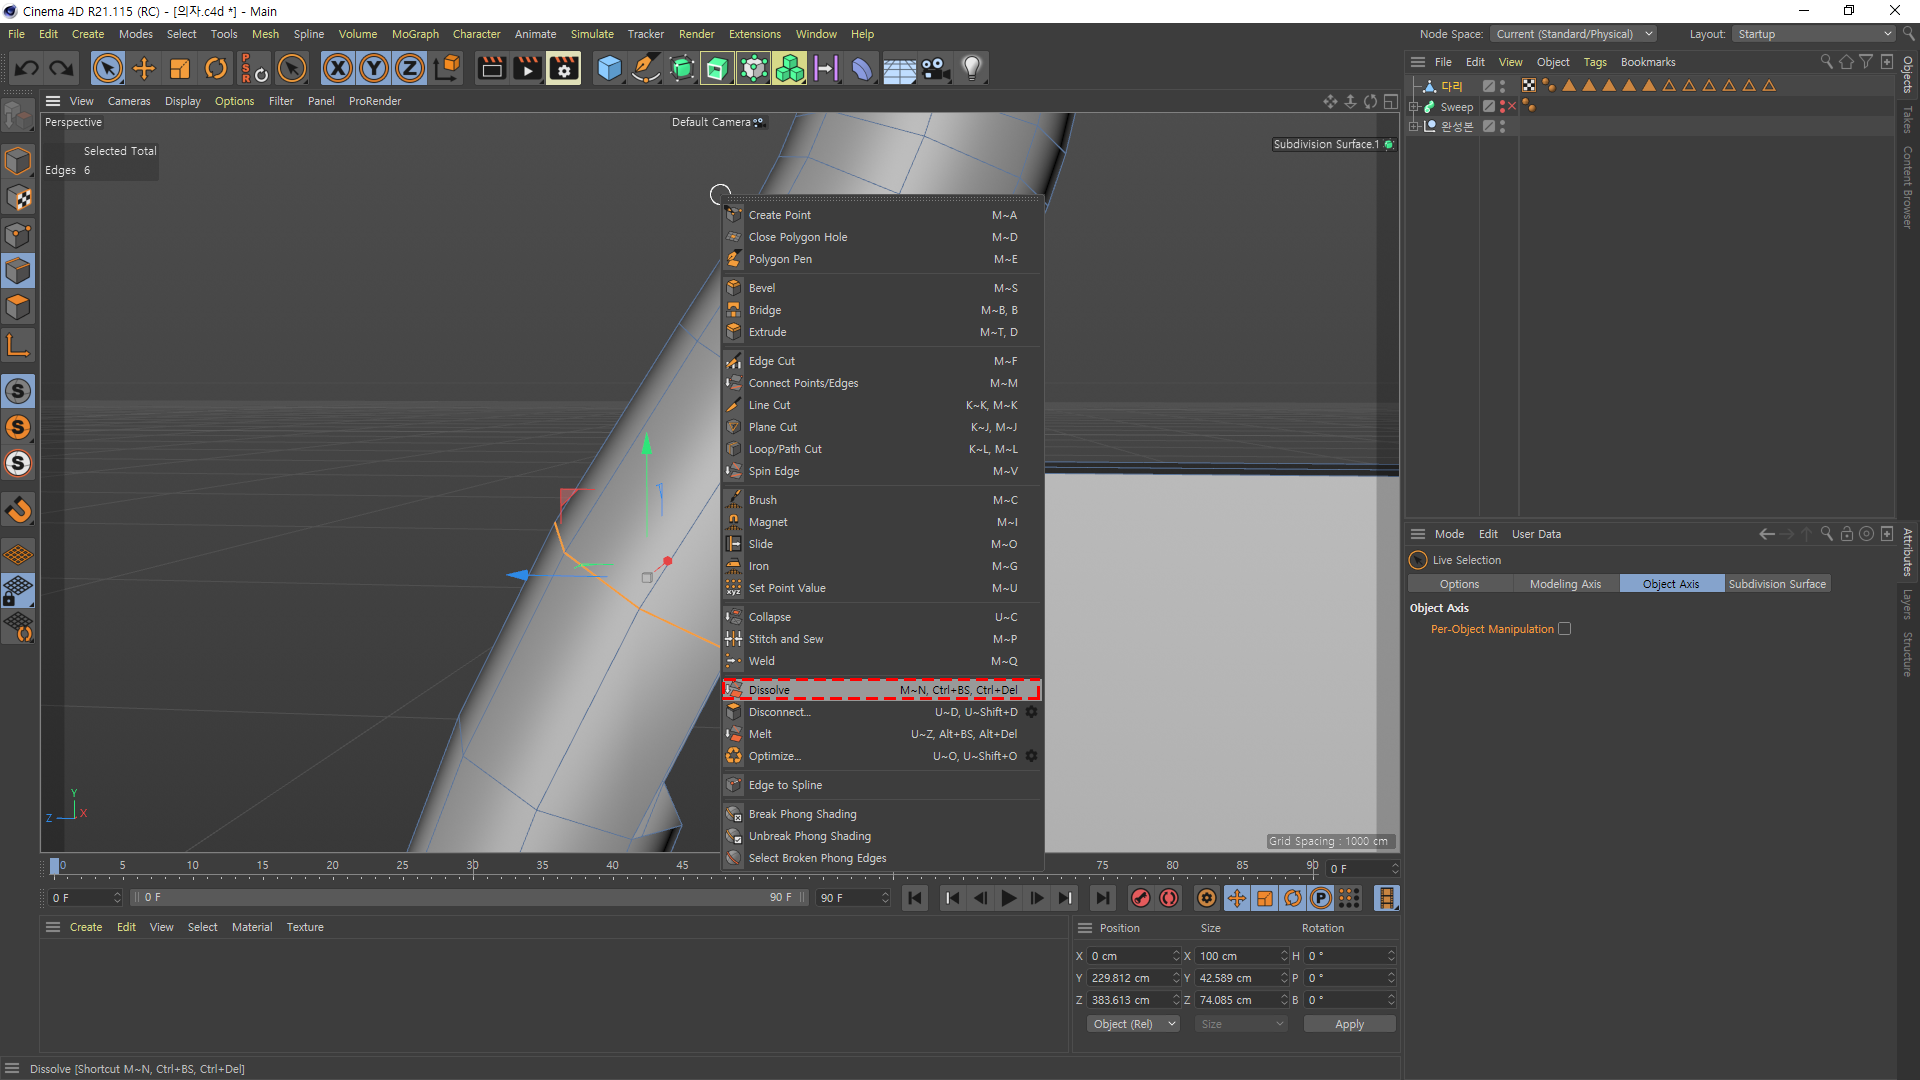This screenshot has height=1080, width=1920.
Task: Open Edit Render Settings icon
Action: (564, 68)
